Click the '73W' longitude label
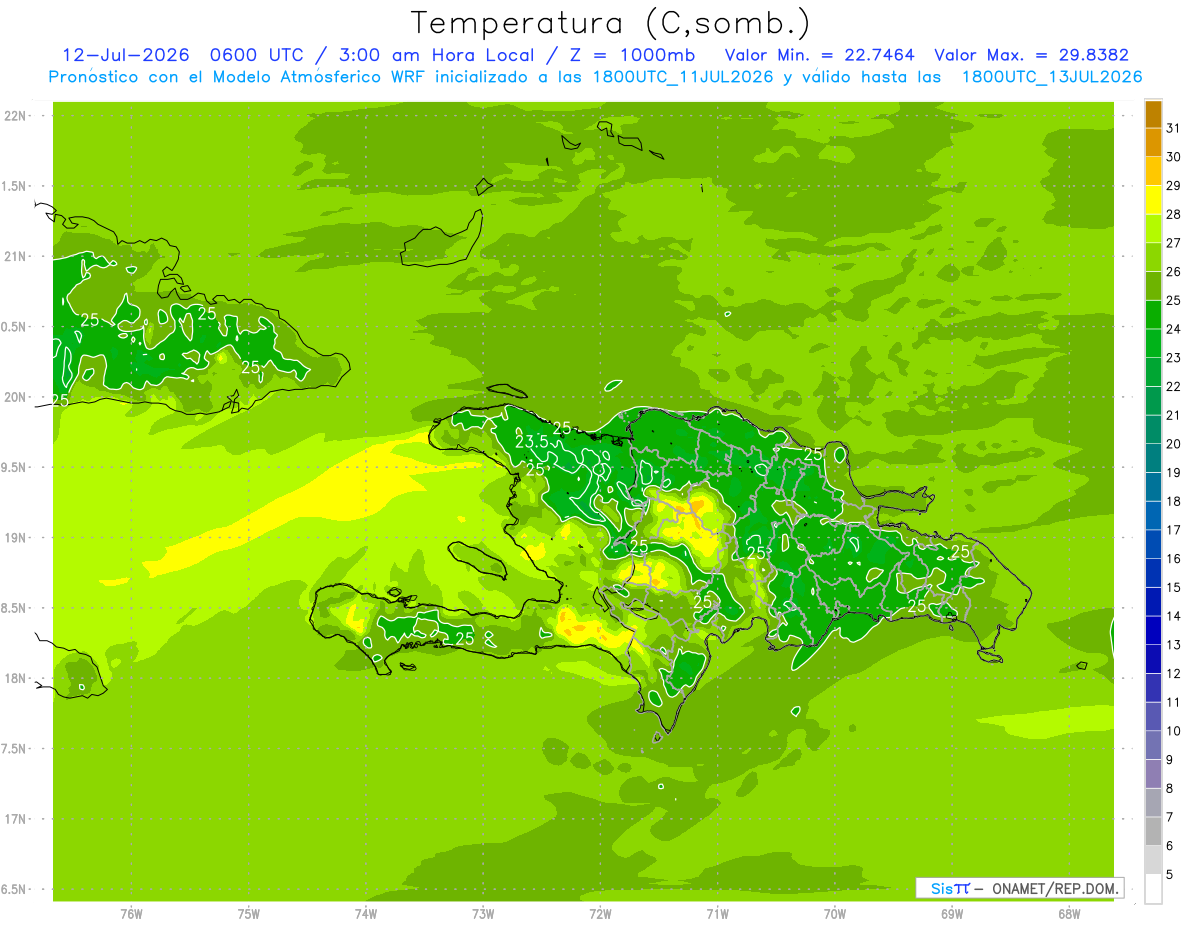Image resolution: width=1200 pixels, height=927 pixels. (483, 913)
